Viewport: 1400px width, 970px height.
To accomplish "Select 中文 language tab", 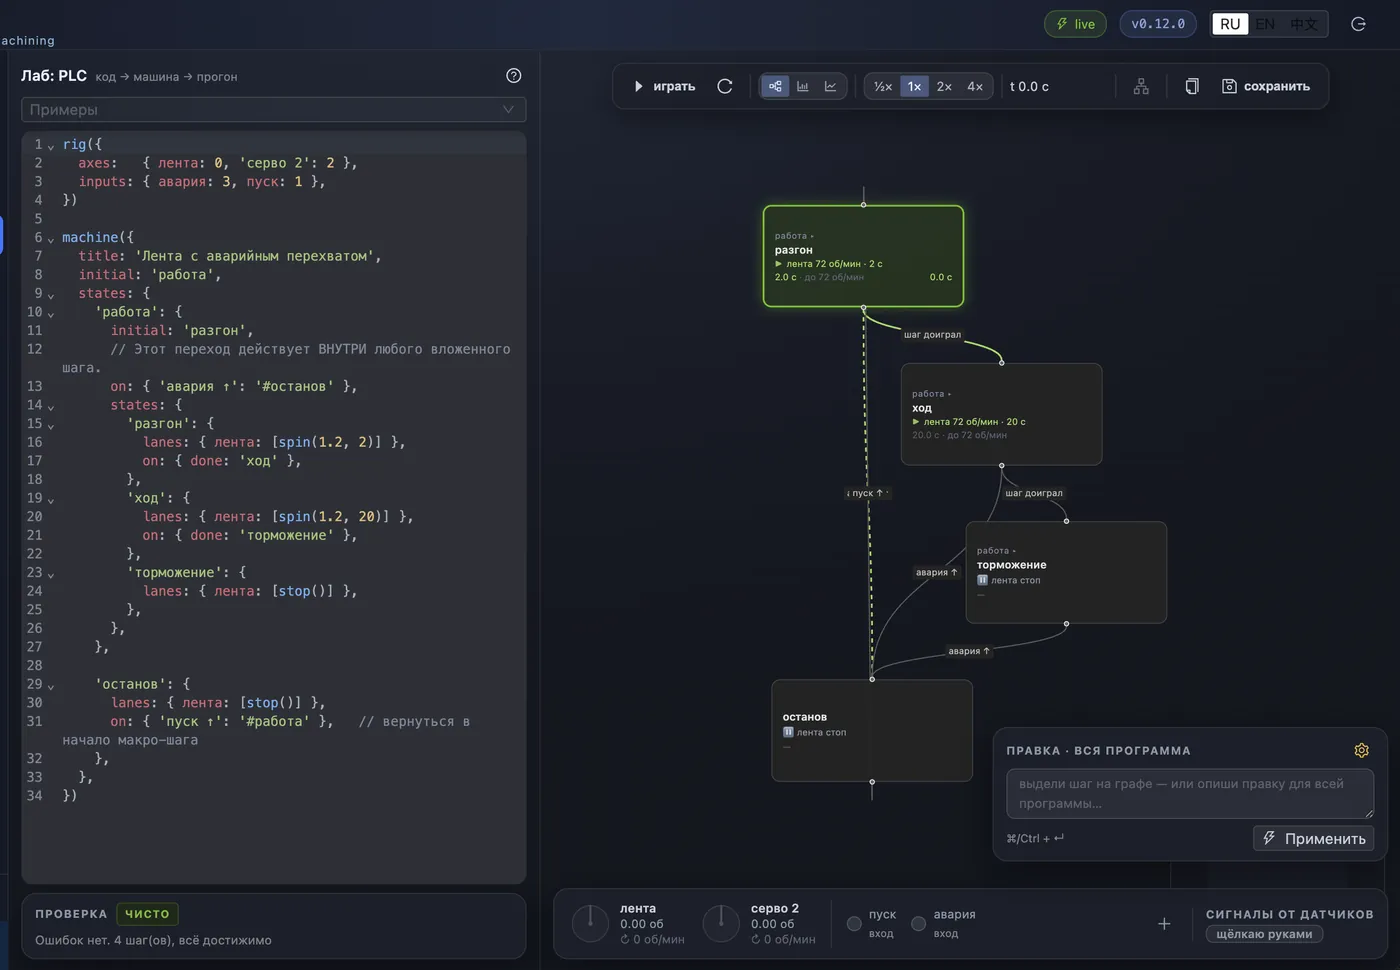I will click(x=1303, y=24).
